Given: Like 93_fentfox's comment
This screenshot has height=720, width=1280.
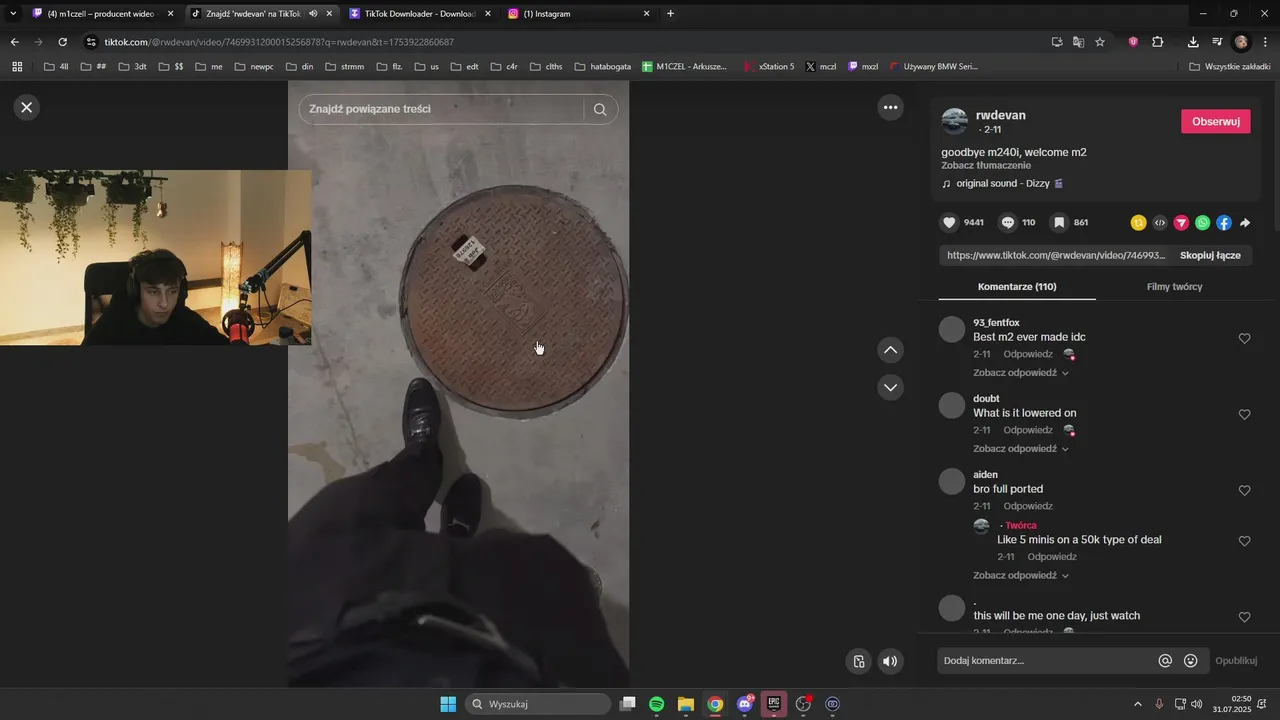Looking at the screenshot, I should coord(1244,338).
